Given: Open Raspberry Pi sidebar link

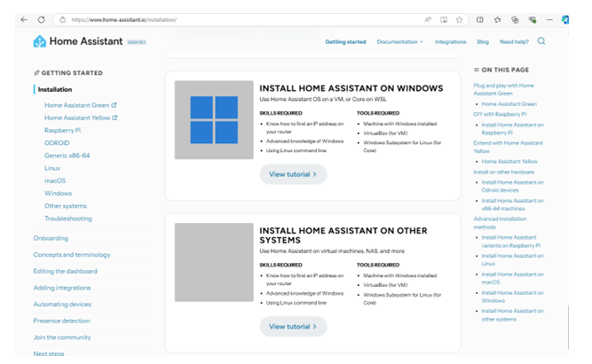Looking at the screenshot, I should click(x=63, y=130).
